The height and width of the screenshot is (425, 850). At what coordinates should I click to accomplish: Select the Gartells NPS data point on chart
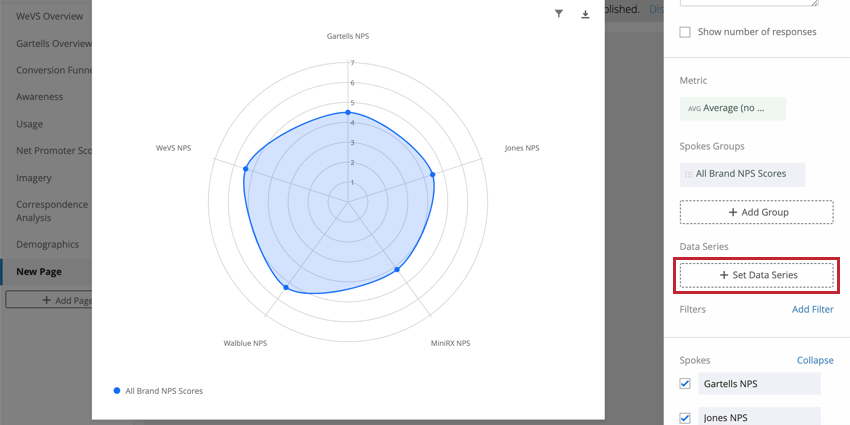pyautogui.click(x=348, y=112)
